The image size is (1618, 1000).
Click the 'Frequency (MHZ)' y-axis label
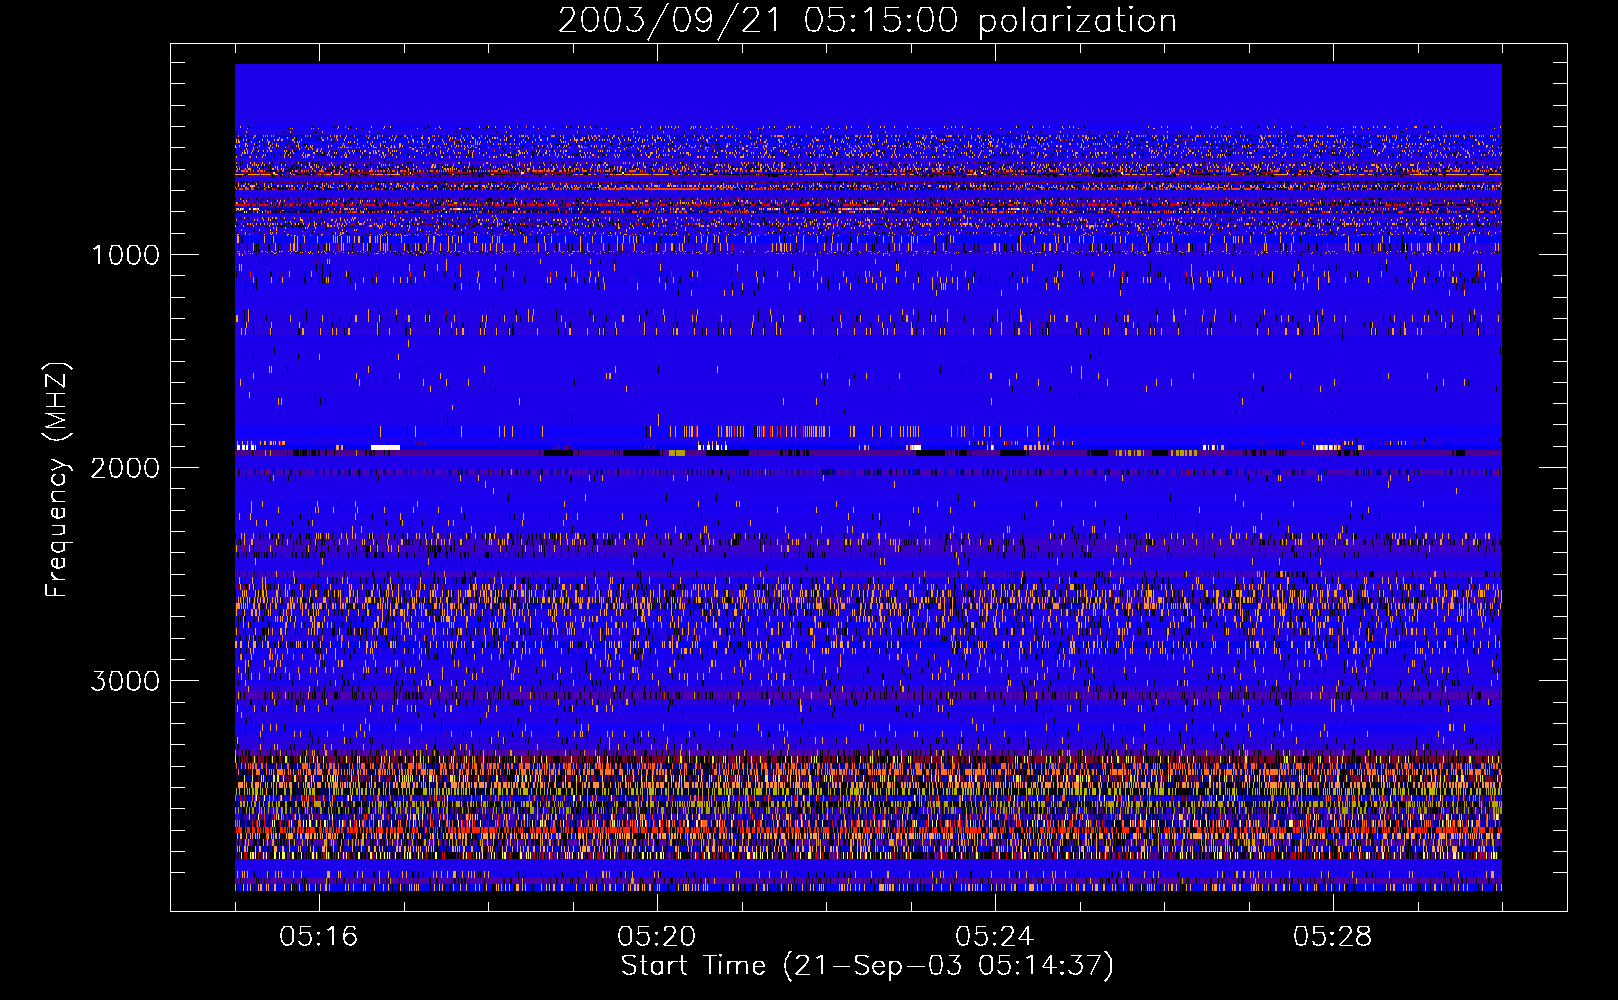[57, 480]
